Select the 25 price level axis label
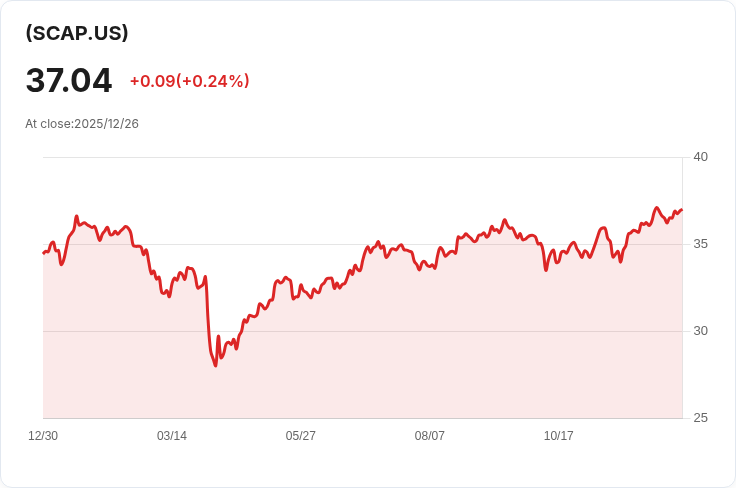 point(700,418)
